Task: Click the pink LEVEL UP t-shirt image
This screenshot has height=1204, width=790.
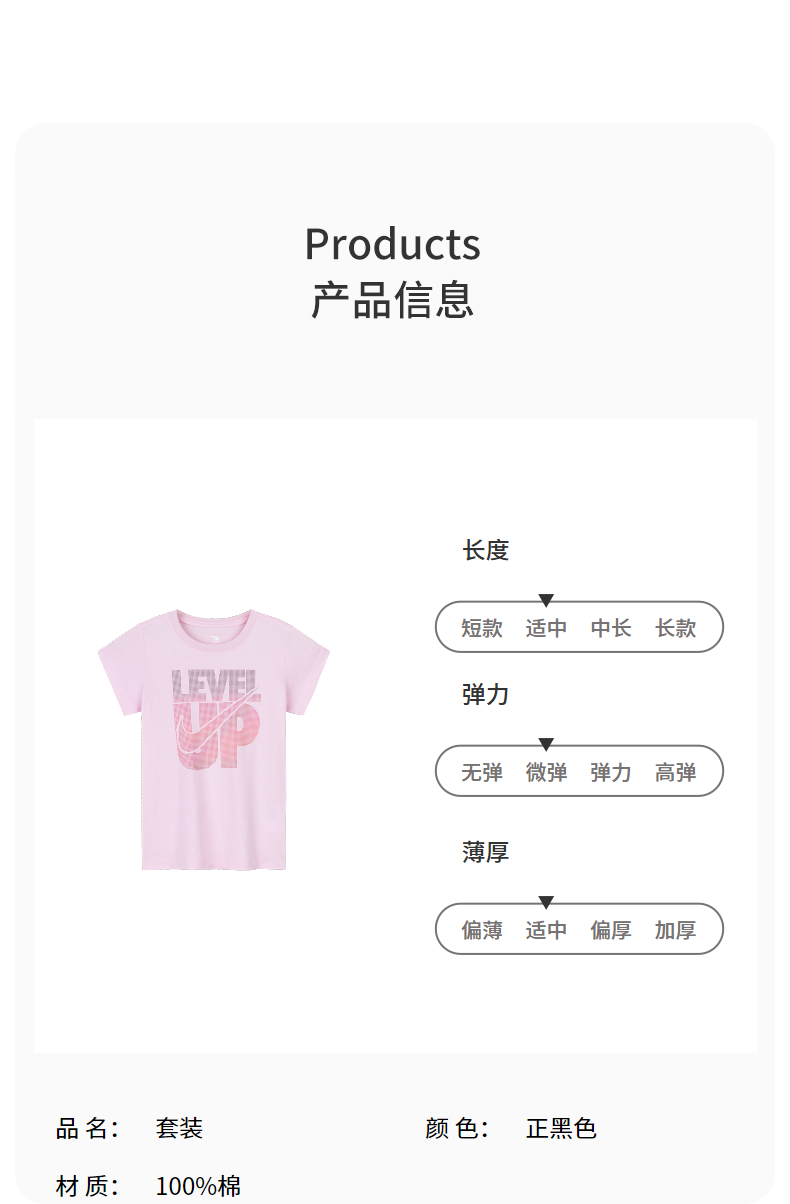Action: (213, 739)
